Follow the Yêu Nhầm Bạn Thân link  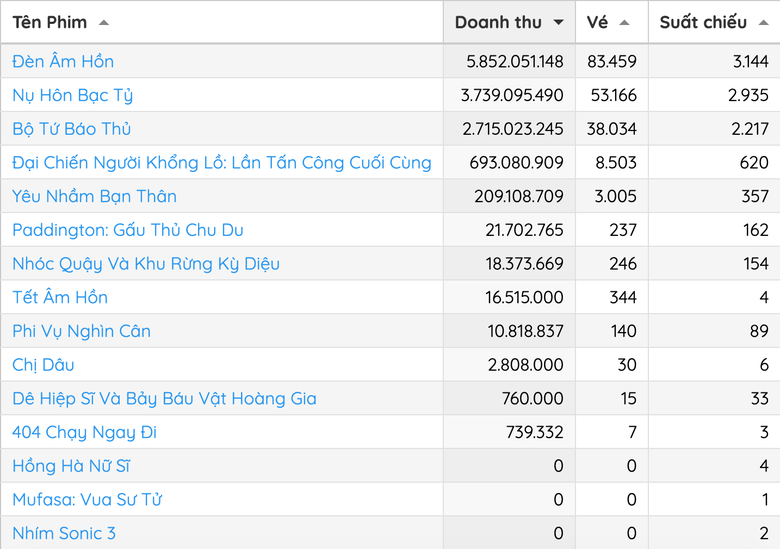point(95,196)
